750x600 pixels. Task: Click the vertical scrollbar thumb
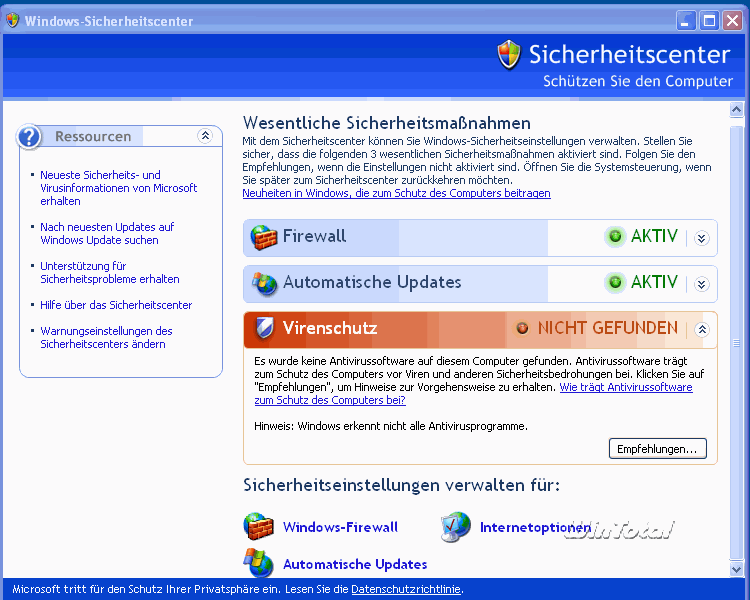[x=736, y=343]
